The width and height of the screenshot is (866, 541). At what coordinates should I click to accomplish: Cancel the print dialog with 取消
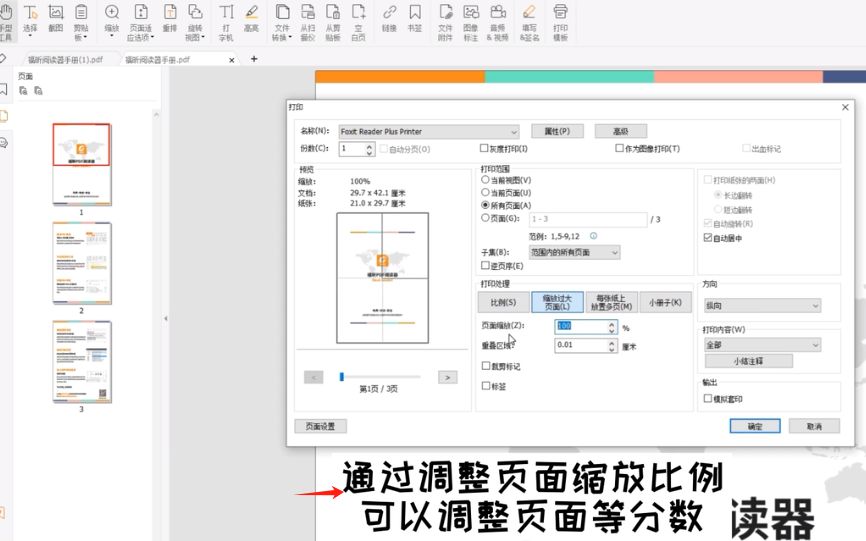coord(814,426)
